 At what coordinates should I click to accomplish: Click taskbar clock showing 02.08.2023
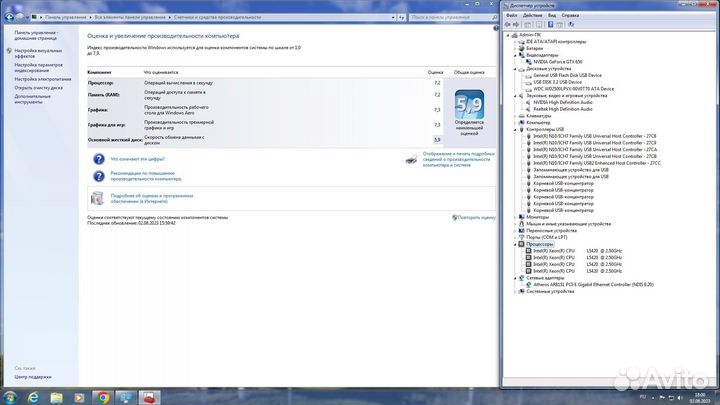point(700,398)
